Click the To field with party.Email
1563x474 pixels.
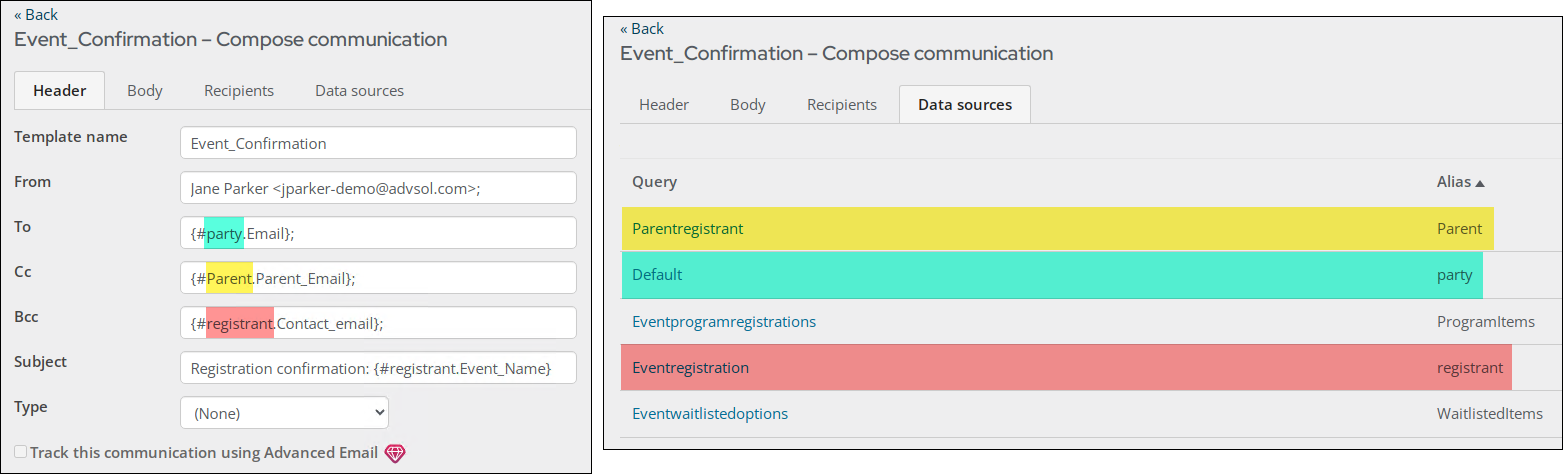(378, 232)
